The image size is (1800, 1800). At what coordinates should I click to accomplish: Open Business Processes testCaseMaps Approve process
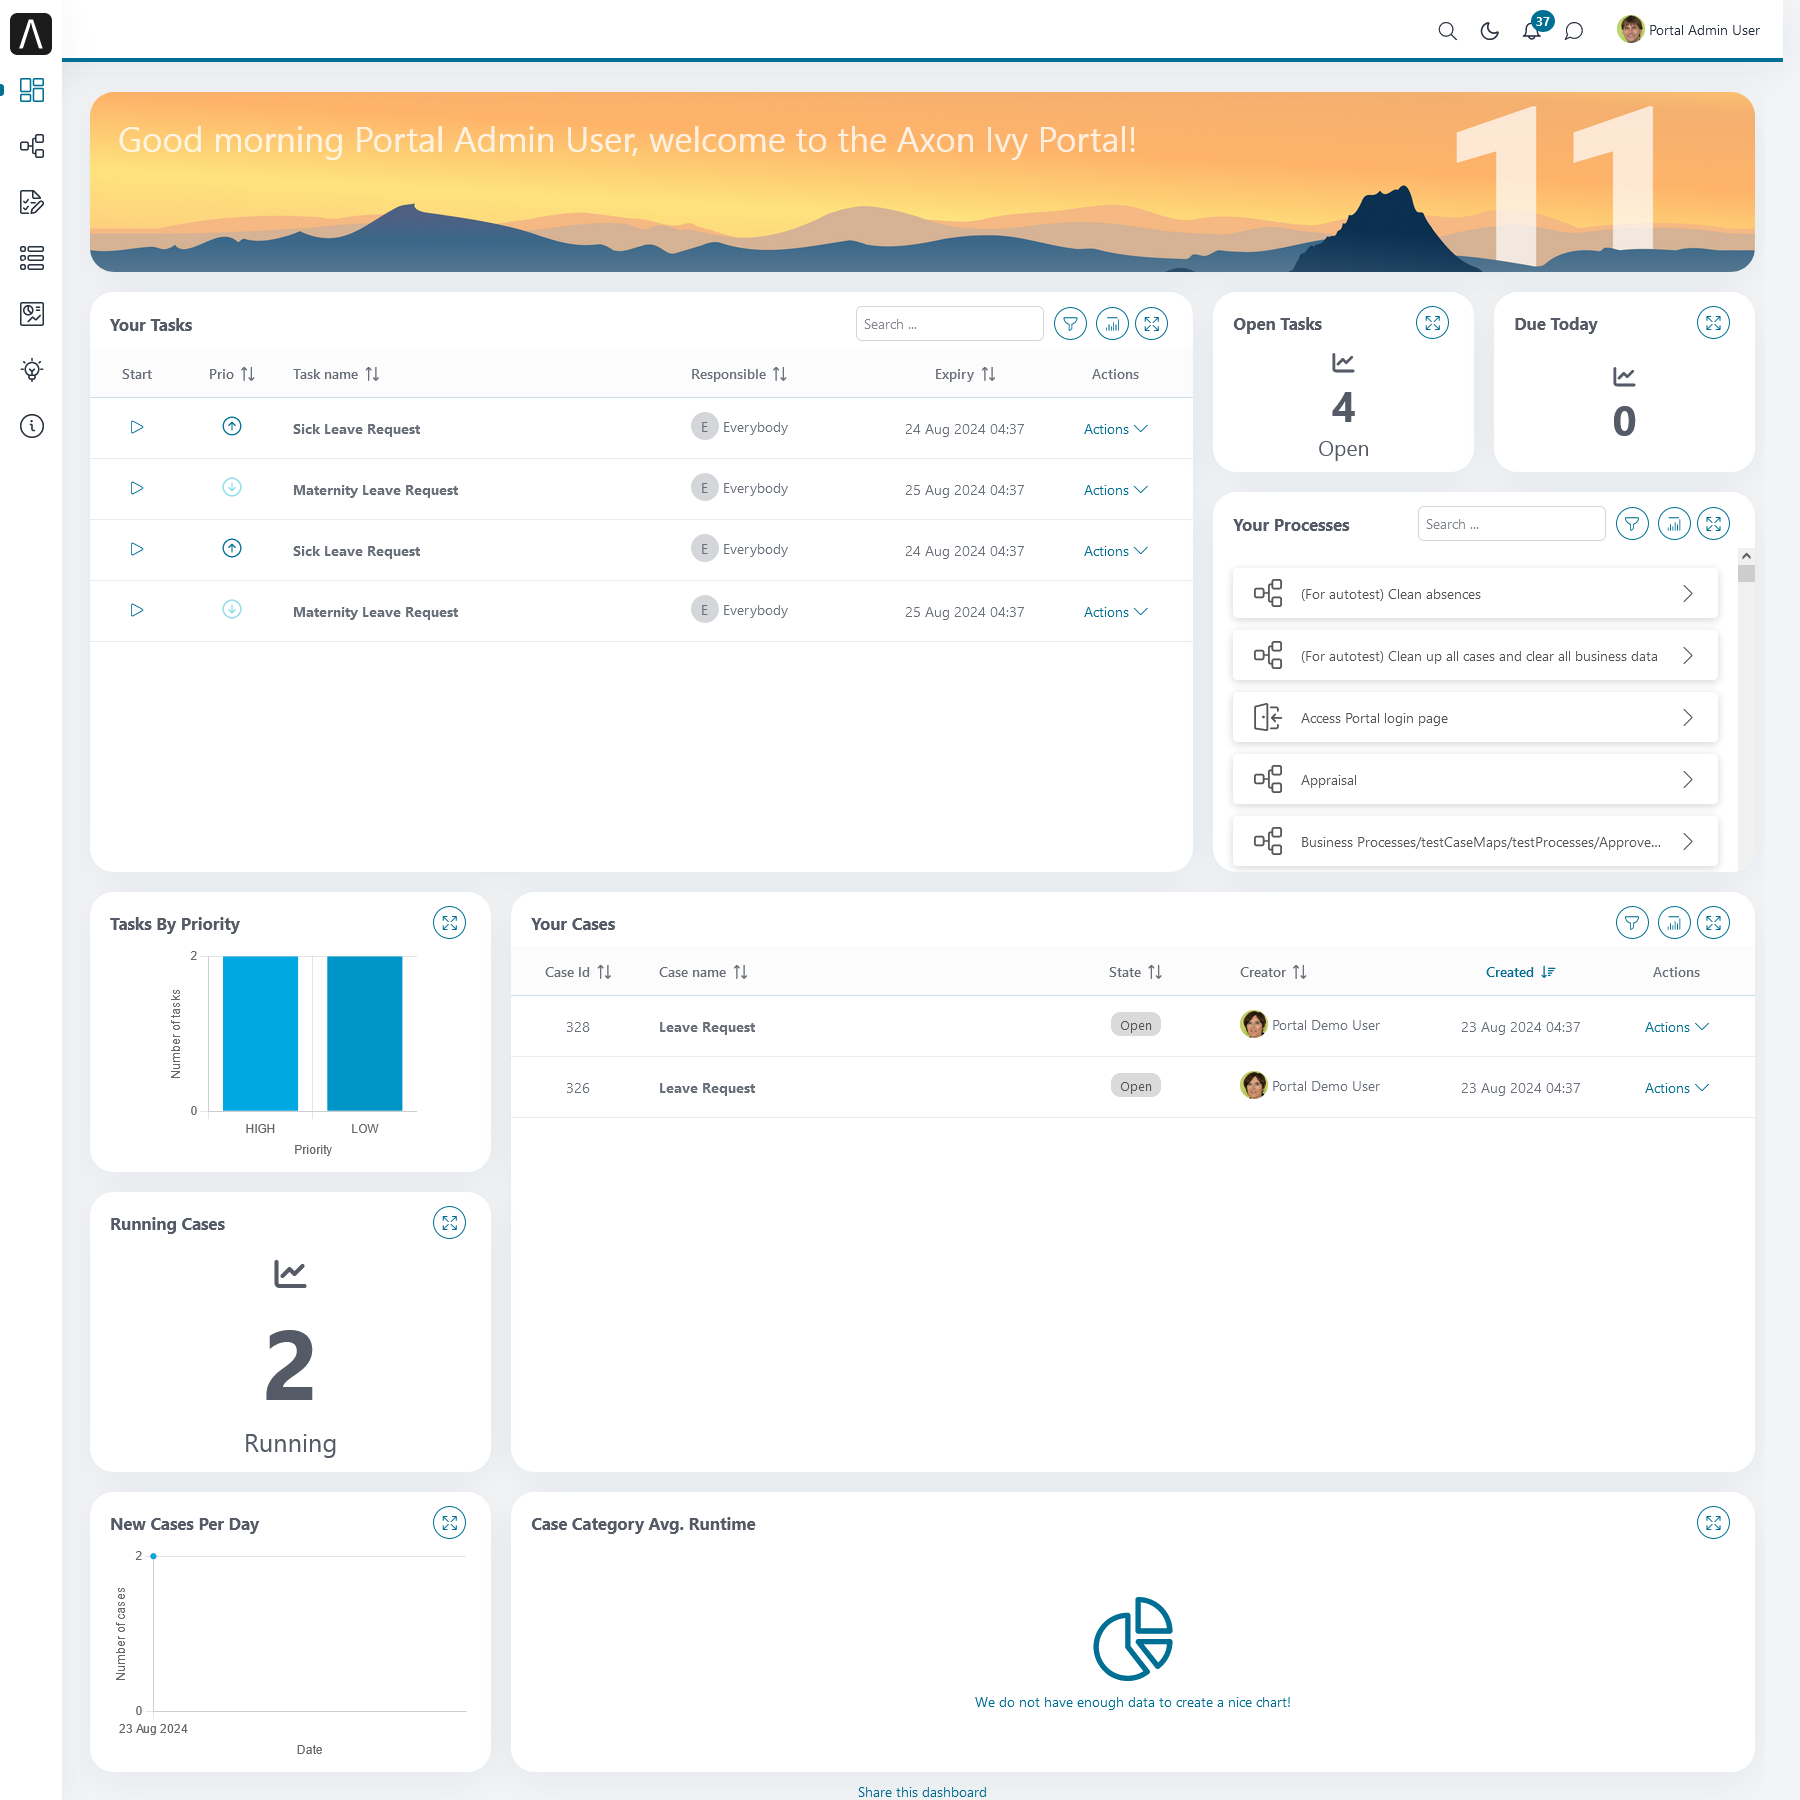tap(1475, 841)
